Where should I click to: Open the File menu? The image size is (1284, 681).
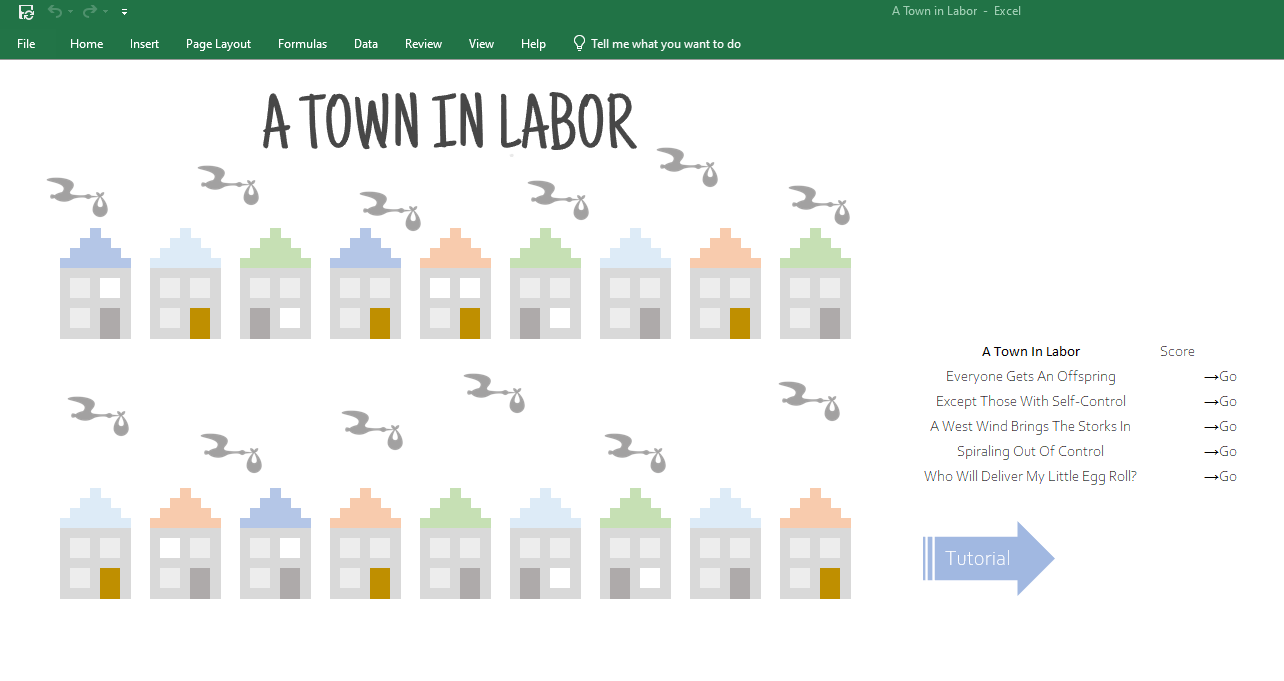(x=26, y=44)
